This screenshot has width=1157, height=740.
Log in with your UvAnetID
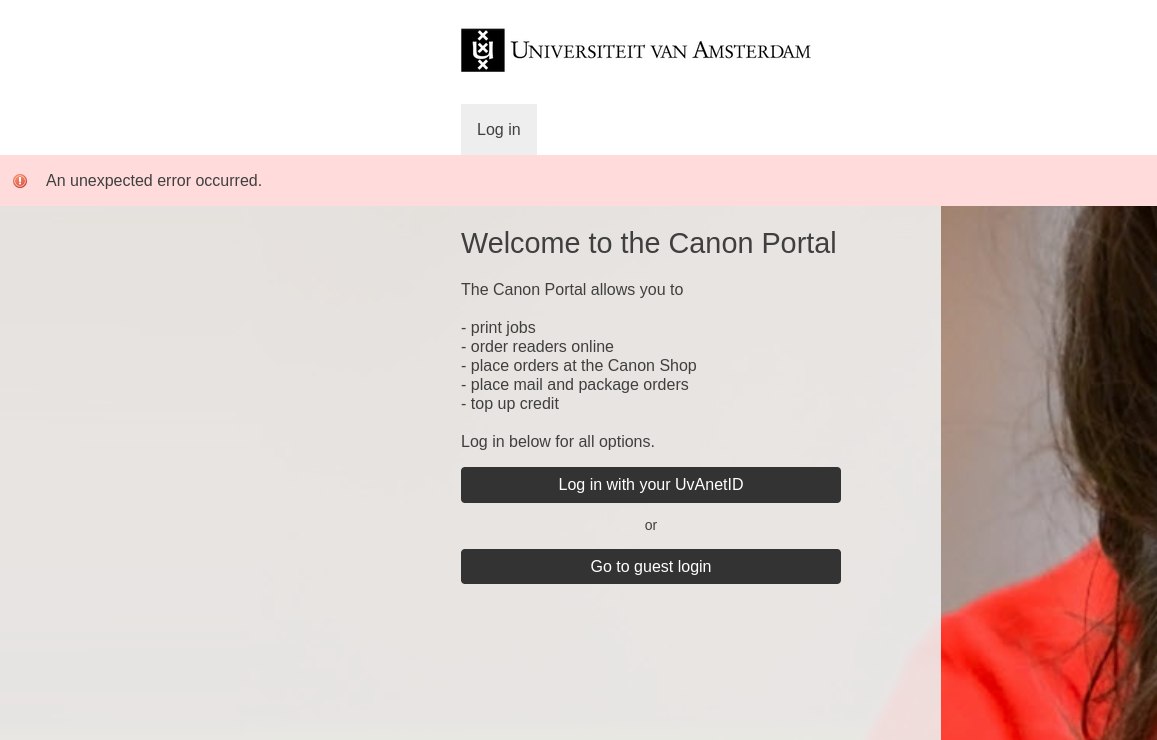650,485
